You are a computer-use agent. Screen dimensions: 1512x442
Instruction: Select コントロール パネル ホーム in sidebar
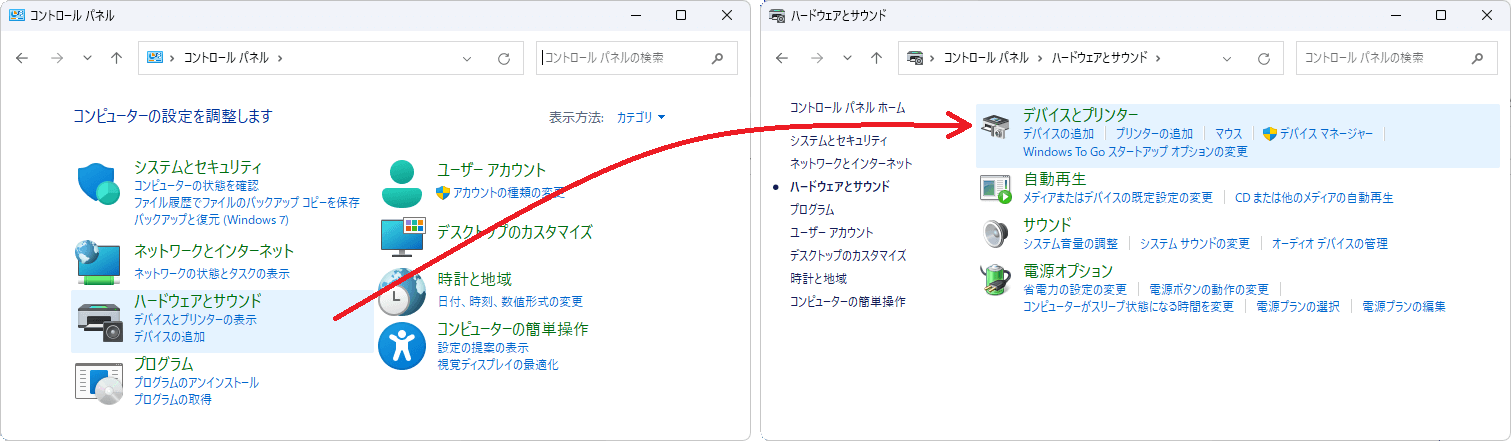pos(847,107)
